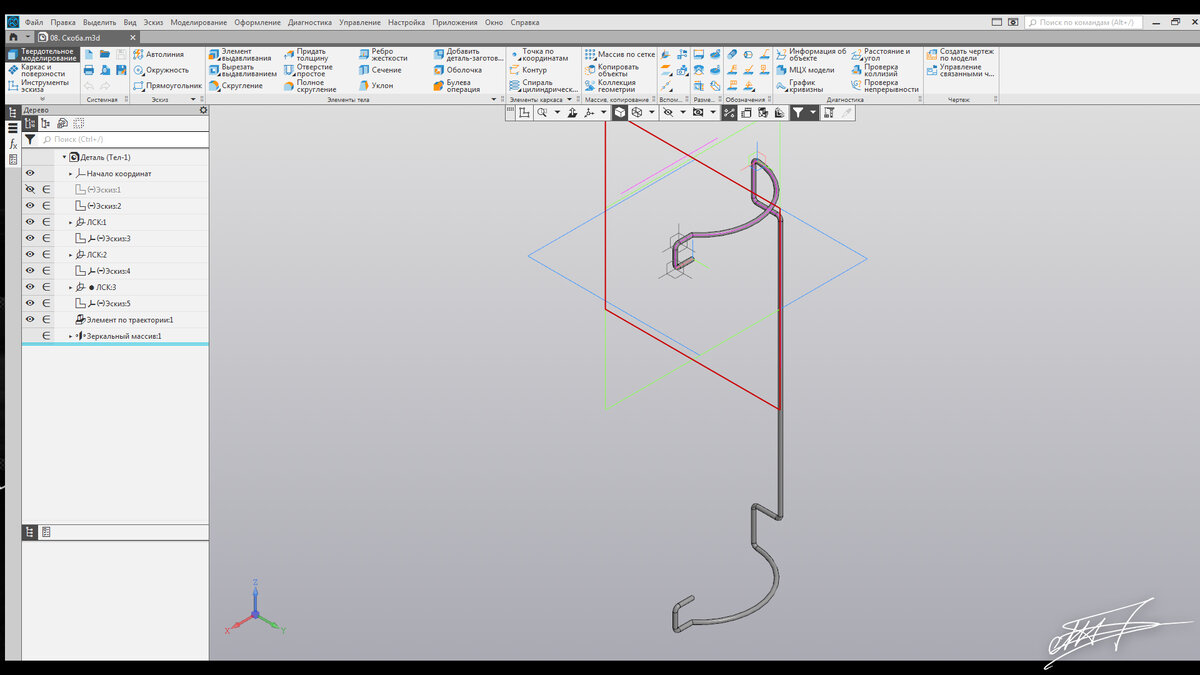
Task: Click Точка по координатам tool
Action: pos(538,54)
